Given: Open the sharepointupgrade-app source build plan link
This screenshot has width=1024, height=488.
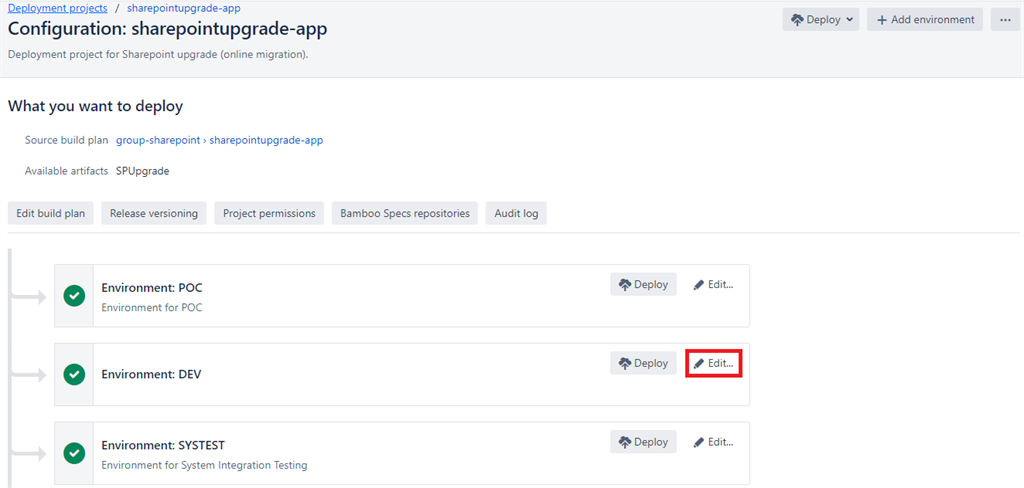Looking at the screenshot, I should tap(266, 140).
